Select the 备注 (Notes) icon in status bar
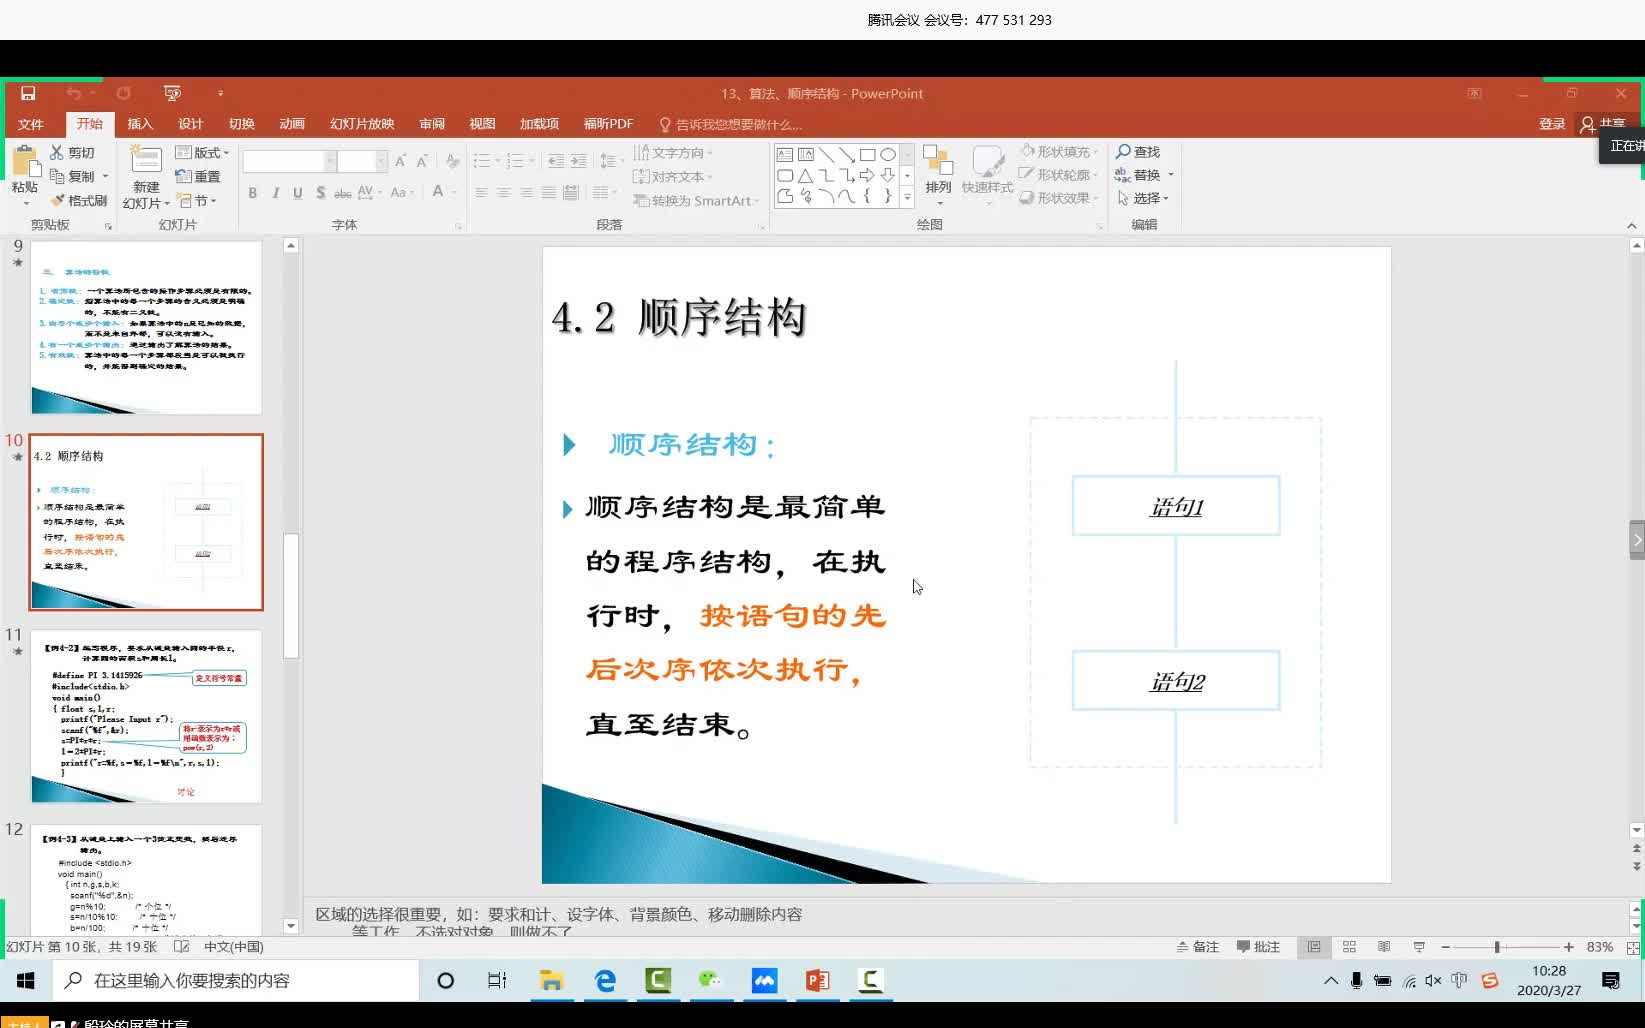Image resolution: width=1645 pixels, height=1028 pixels. pos(1197,946)
